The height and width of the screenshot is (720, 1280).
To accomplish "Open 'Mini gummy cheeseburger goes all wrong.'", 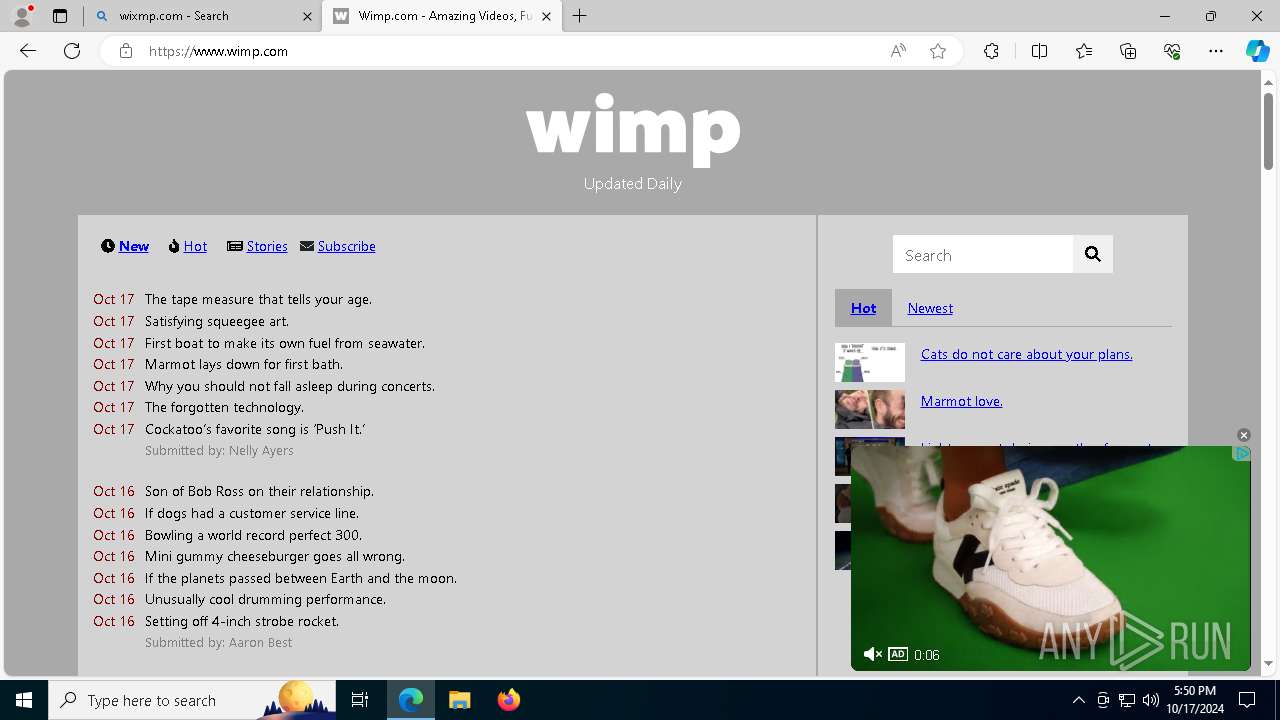I will (275, 556).
